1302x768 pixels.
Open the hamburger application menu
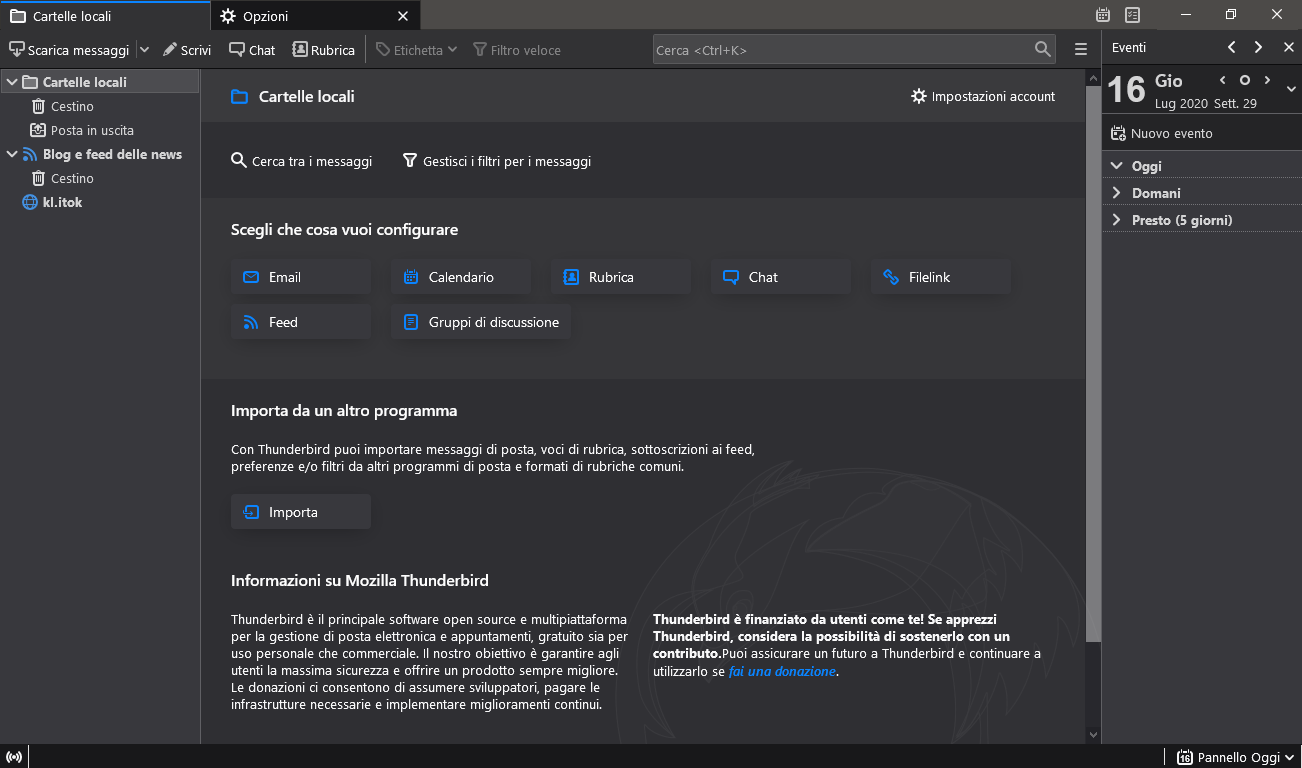1081,49
